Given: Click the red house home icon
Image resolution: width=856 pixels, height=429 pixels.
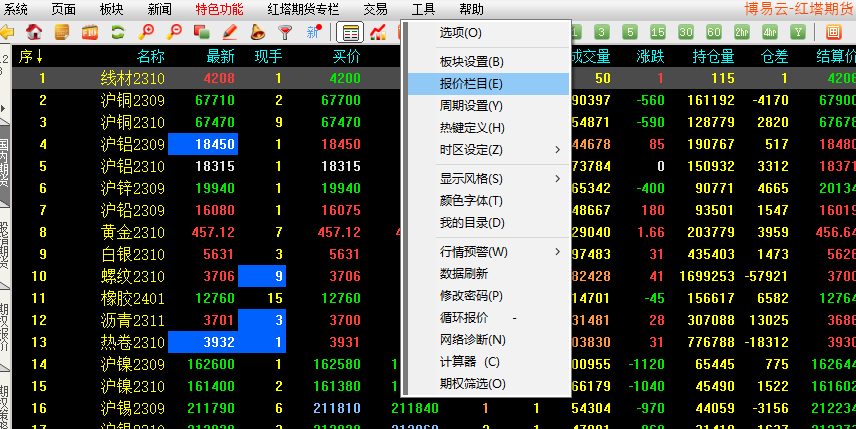Looking at the screenshot, I should tap(35, 32).
